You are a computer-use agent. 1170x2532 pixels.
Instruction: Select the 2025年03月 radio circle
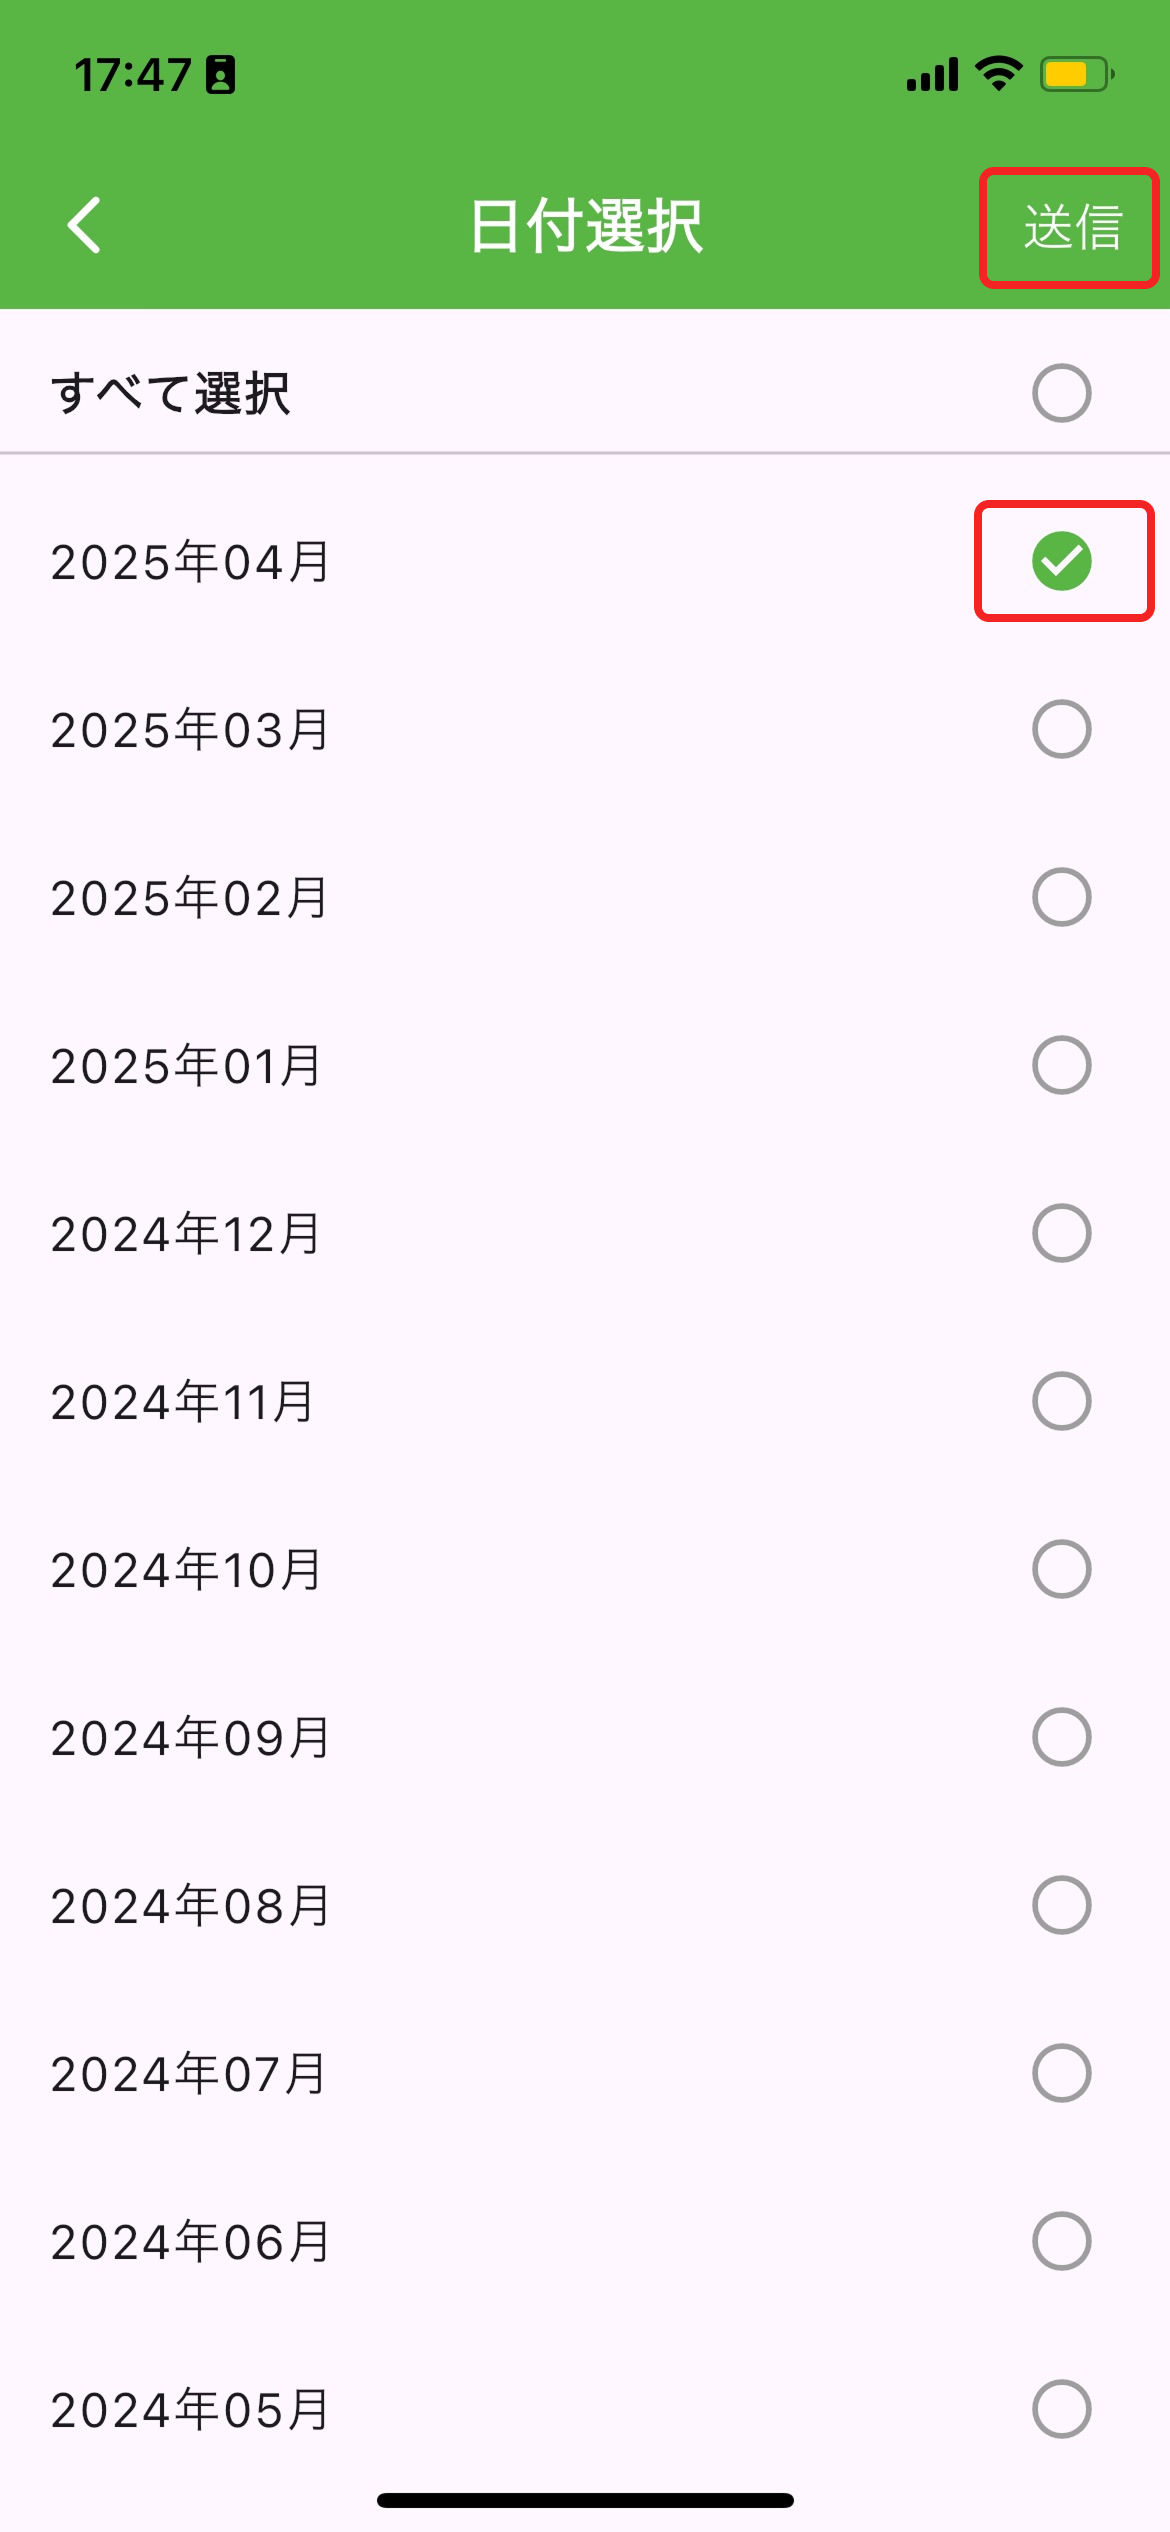coord(1061,729)
